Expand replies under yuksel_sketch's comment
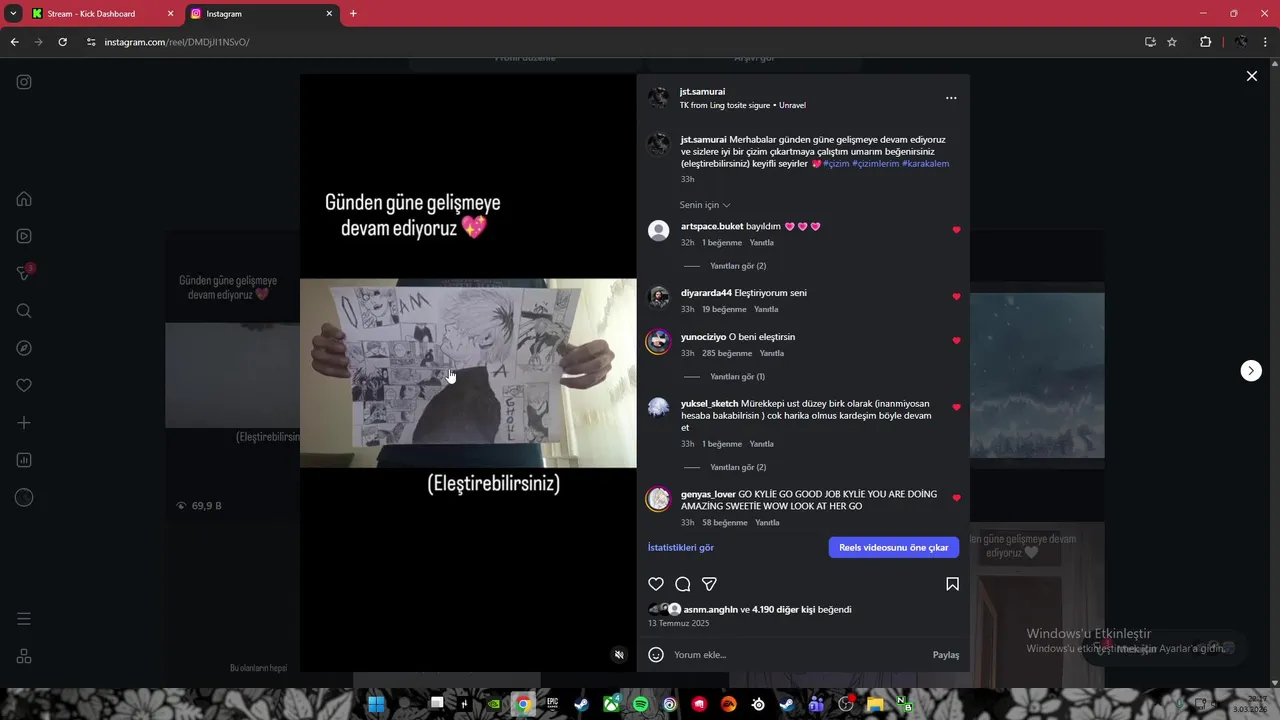This screenshot has height=720, width=1280. coord(738,467)
